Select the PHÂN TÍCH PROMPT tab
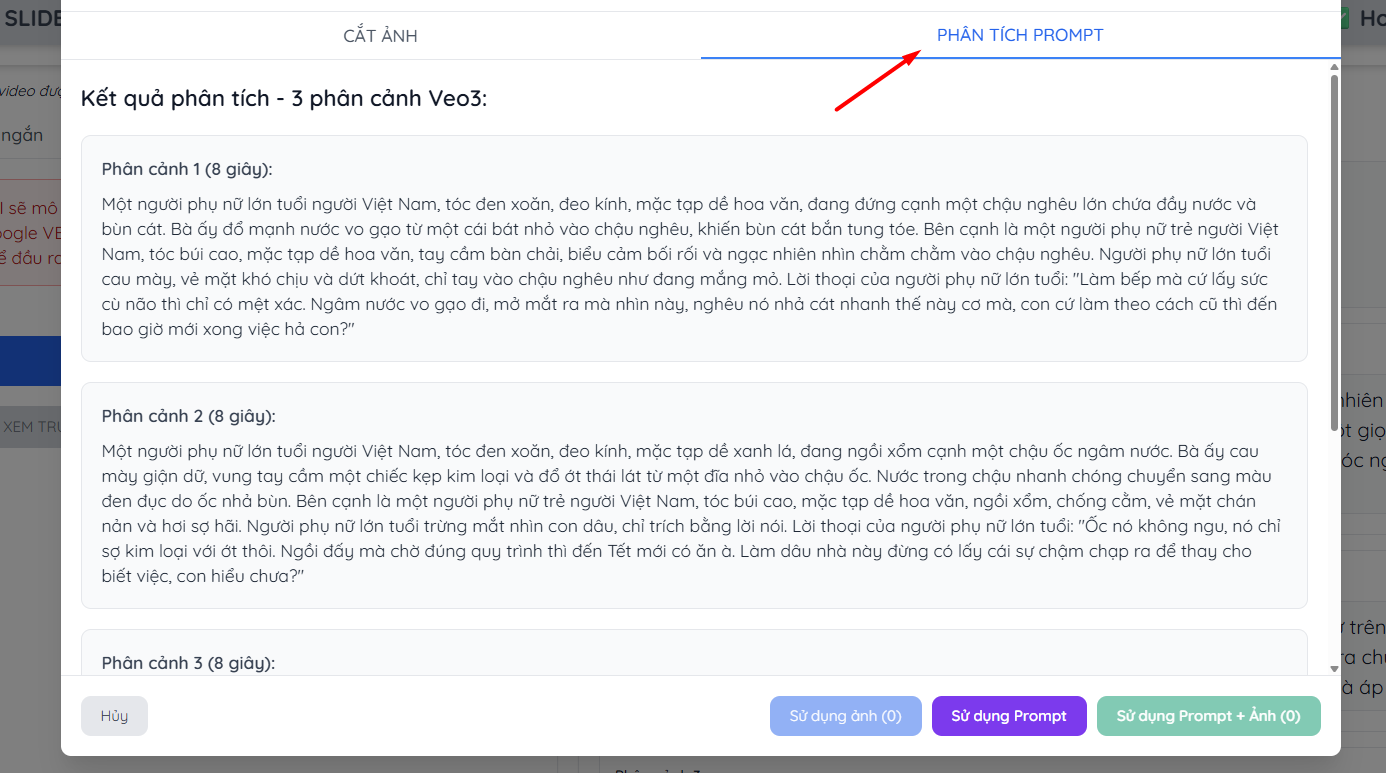 coord(1019,36)
